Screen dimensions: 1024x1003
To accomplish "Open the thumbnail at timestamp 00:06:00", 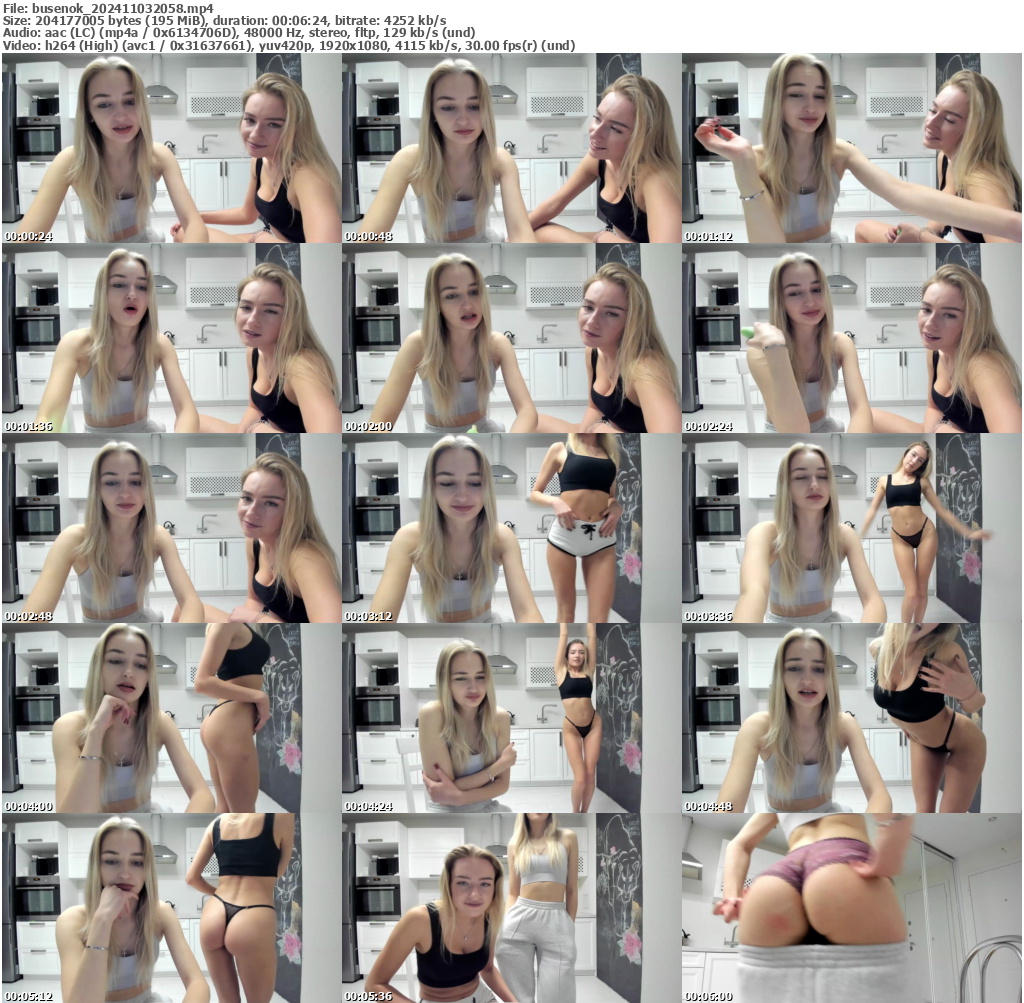I will click(851, 908).
